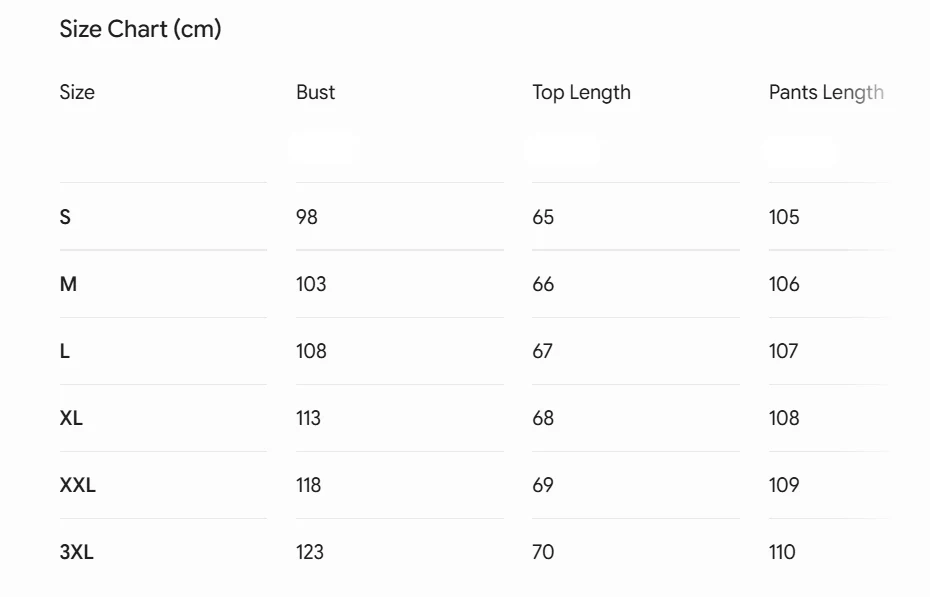Click the pants length value 105
The image size is (930, 597).
click(784, 217)
